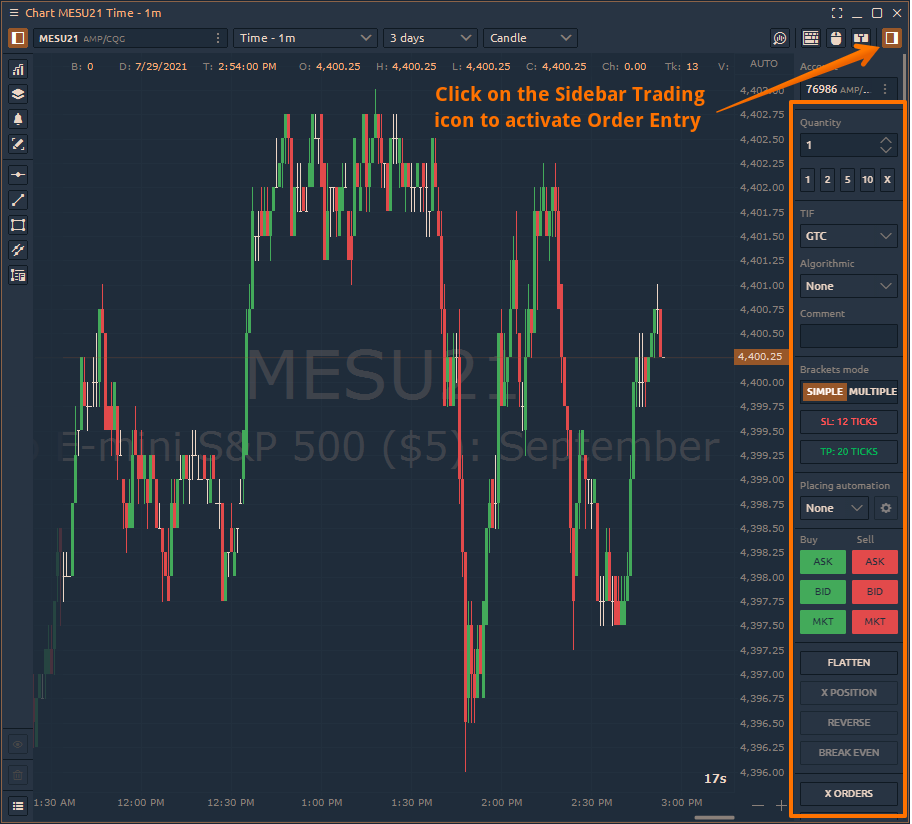Viewport: 912px width, 824px height.
Task: Open placing automation gear settings
Action: [x=885, y=508]
